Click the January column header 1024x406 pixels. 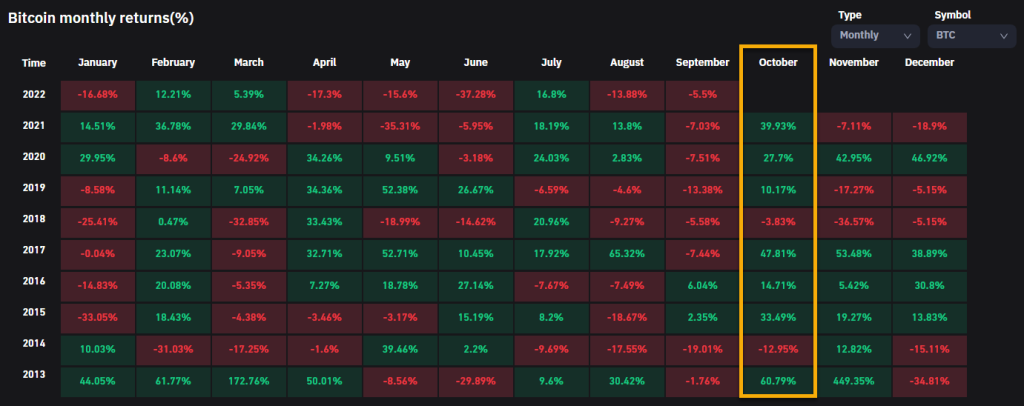[x=97, y=62]
